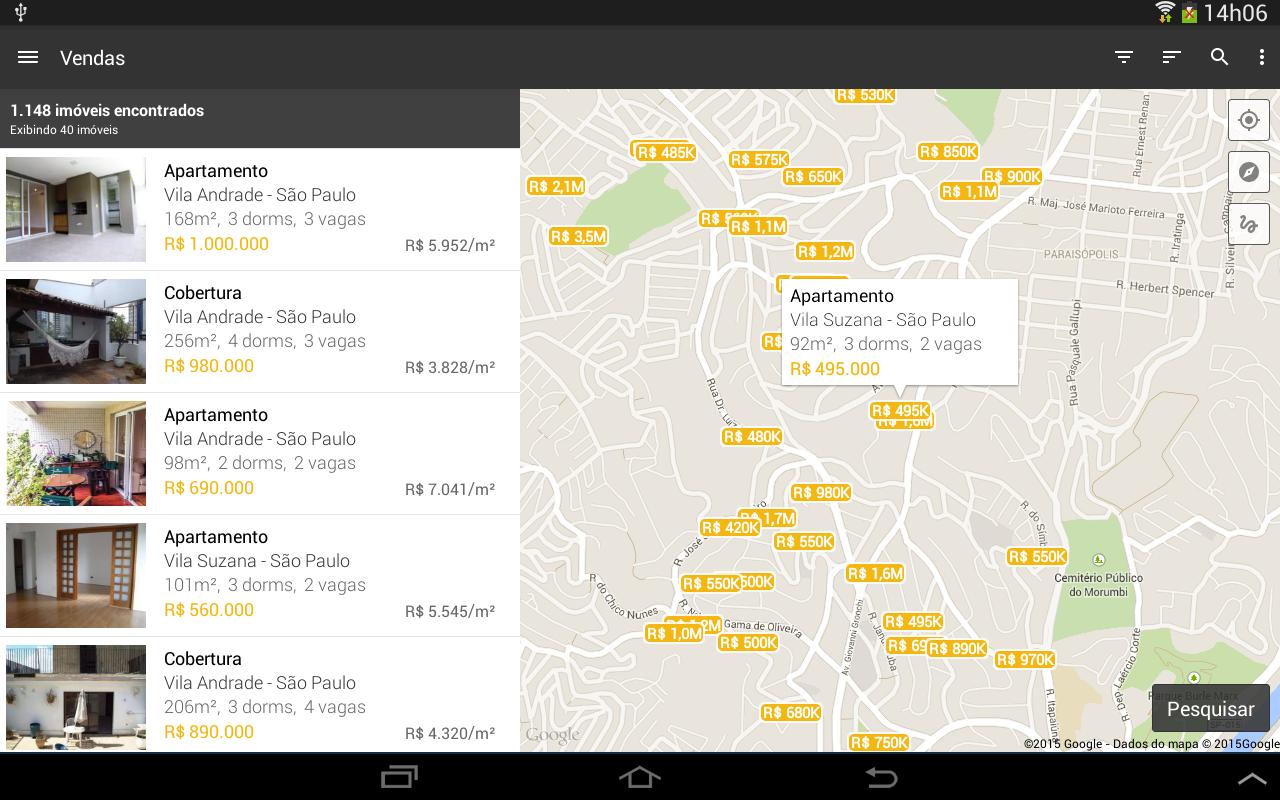Open the sort order icon
The height and width of the screenshot is (800, 1280).
pyautogui.click(x=1172, y=58)
